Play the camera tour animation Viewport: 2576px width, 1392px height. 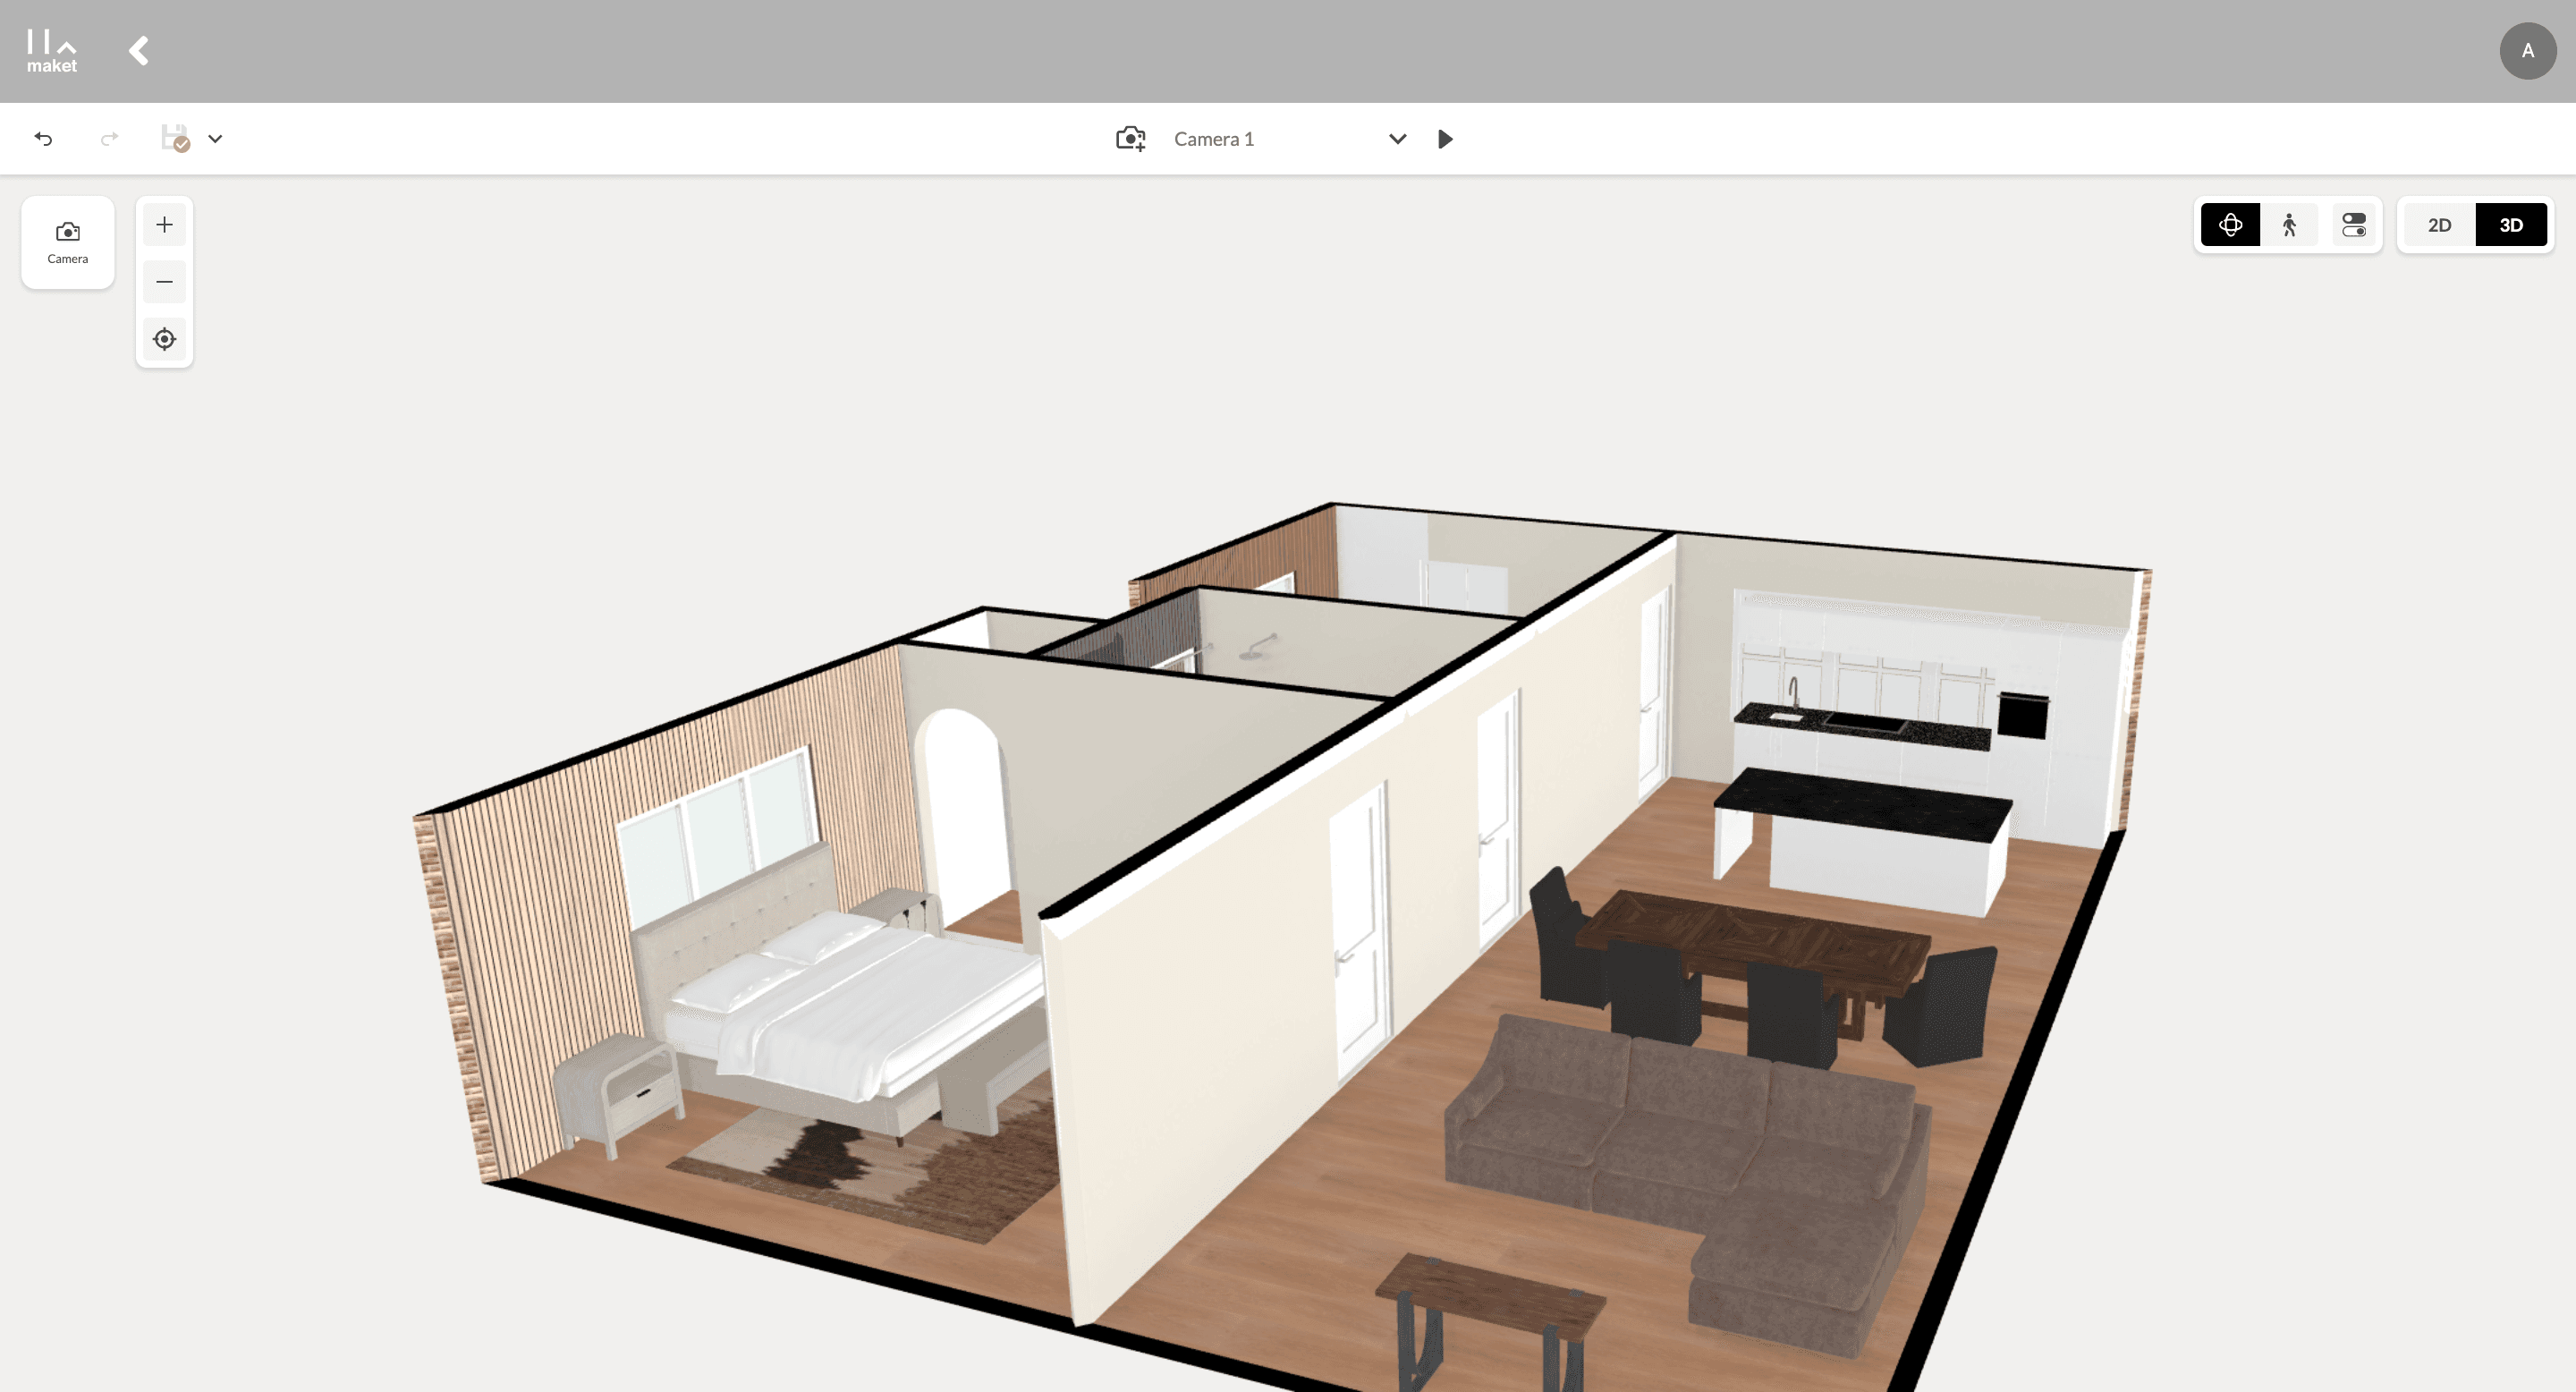1445,139
